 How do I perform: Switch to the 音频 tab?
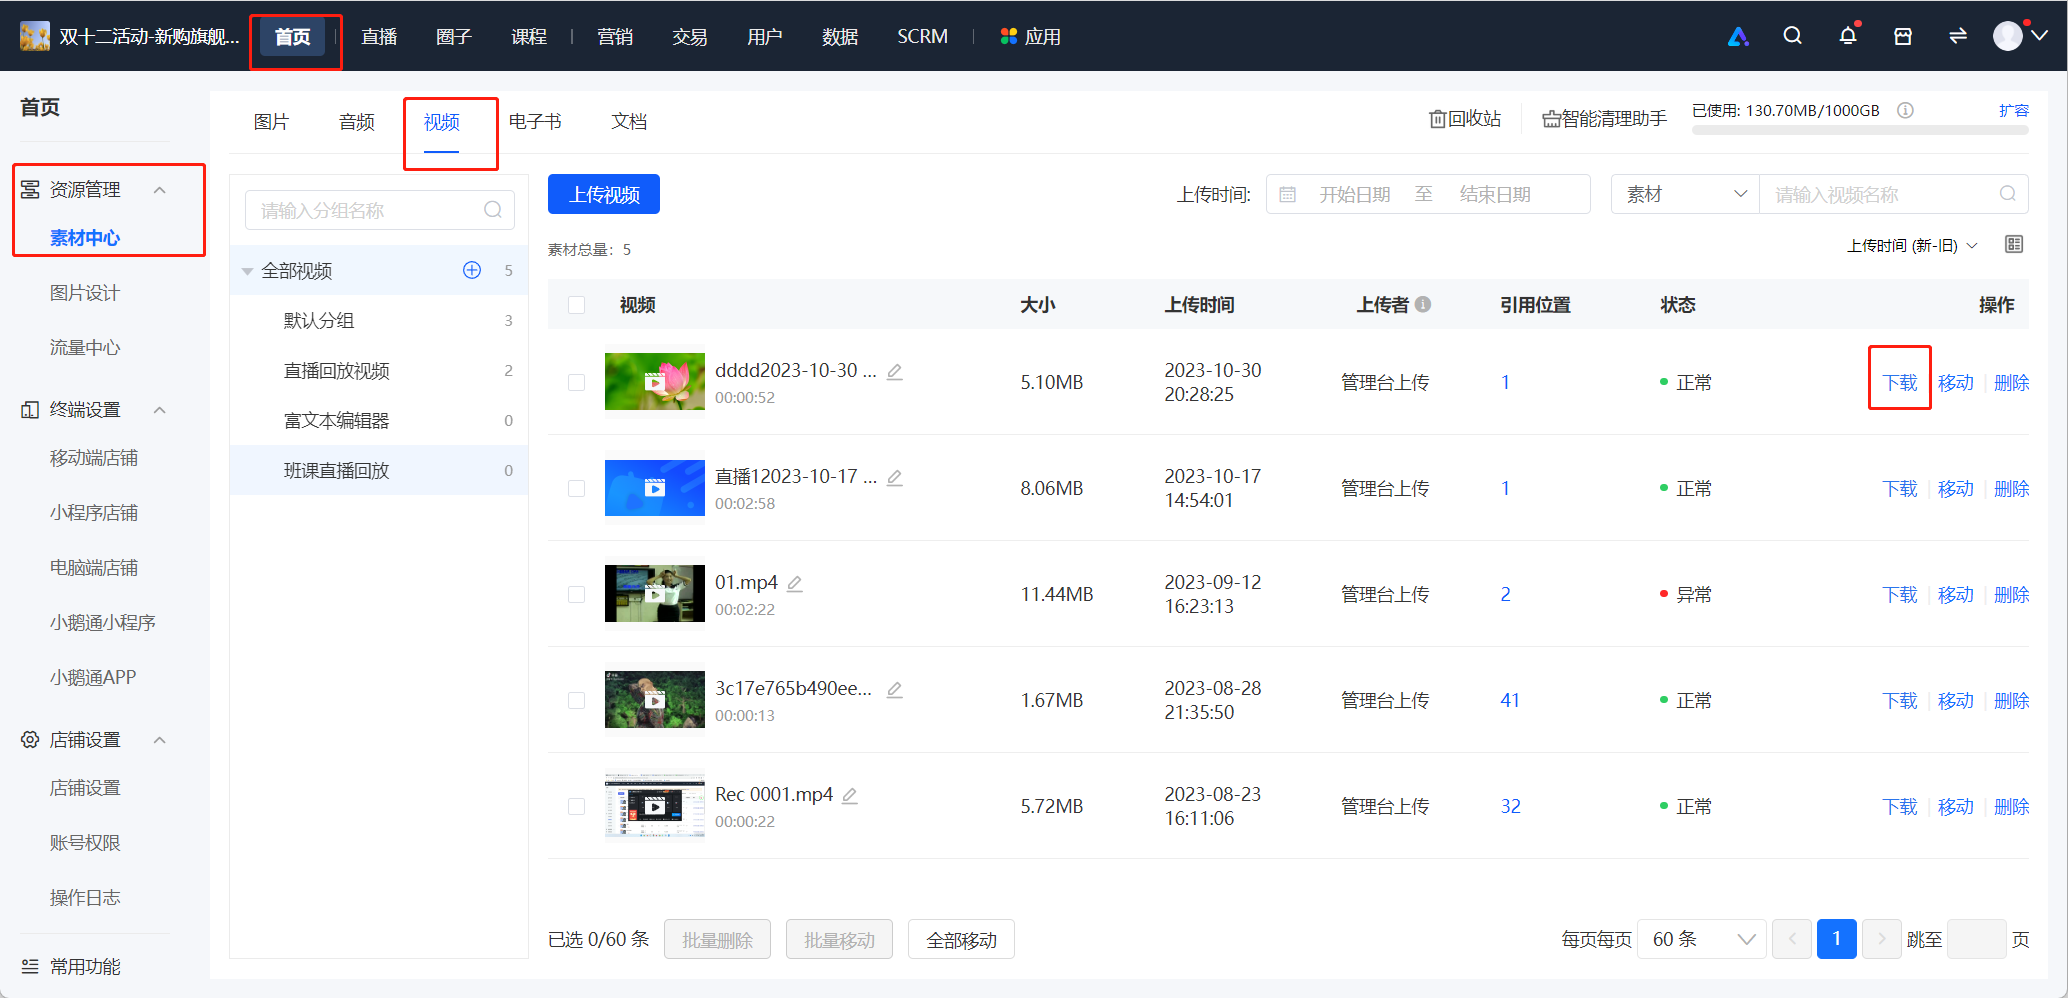click(x=356, y=121)
